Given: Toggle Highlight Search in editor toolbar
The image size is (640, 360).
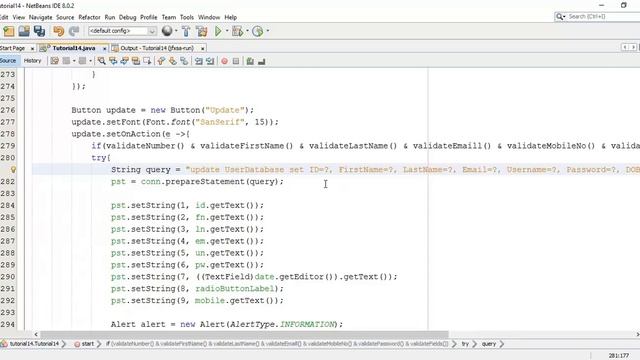Looking at the screenshot, I should point(136,61).
